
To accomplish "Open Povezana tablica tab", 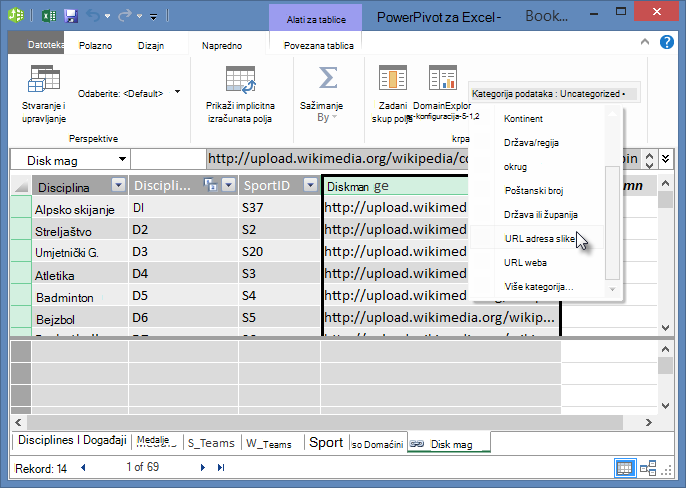I will (x=318, y=46).
